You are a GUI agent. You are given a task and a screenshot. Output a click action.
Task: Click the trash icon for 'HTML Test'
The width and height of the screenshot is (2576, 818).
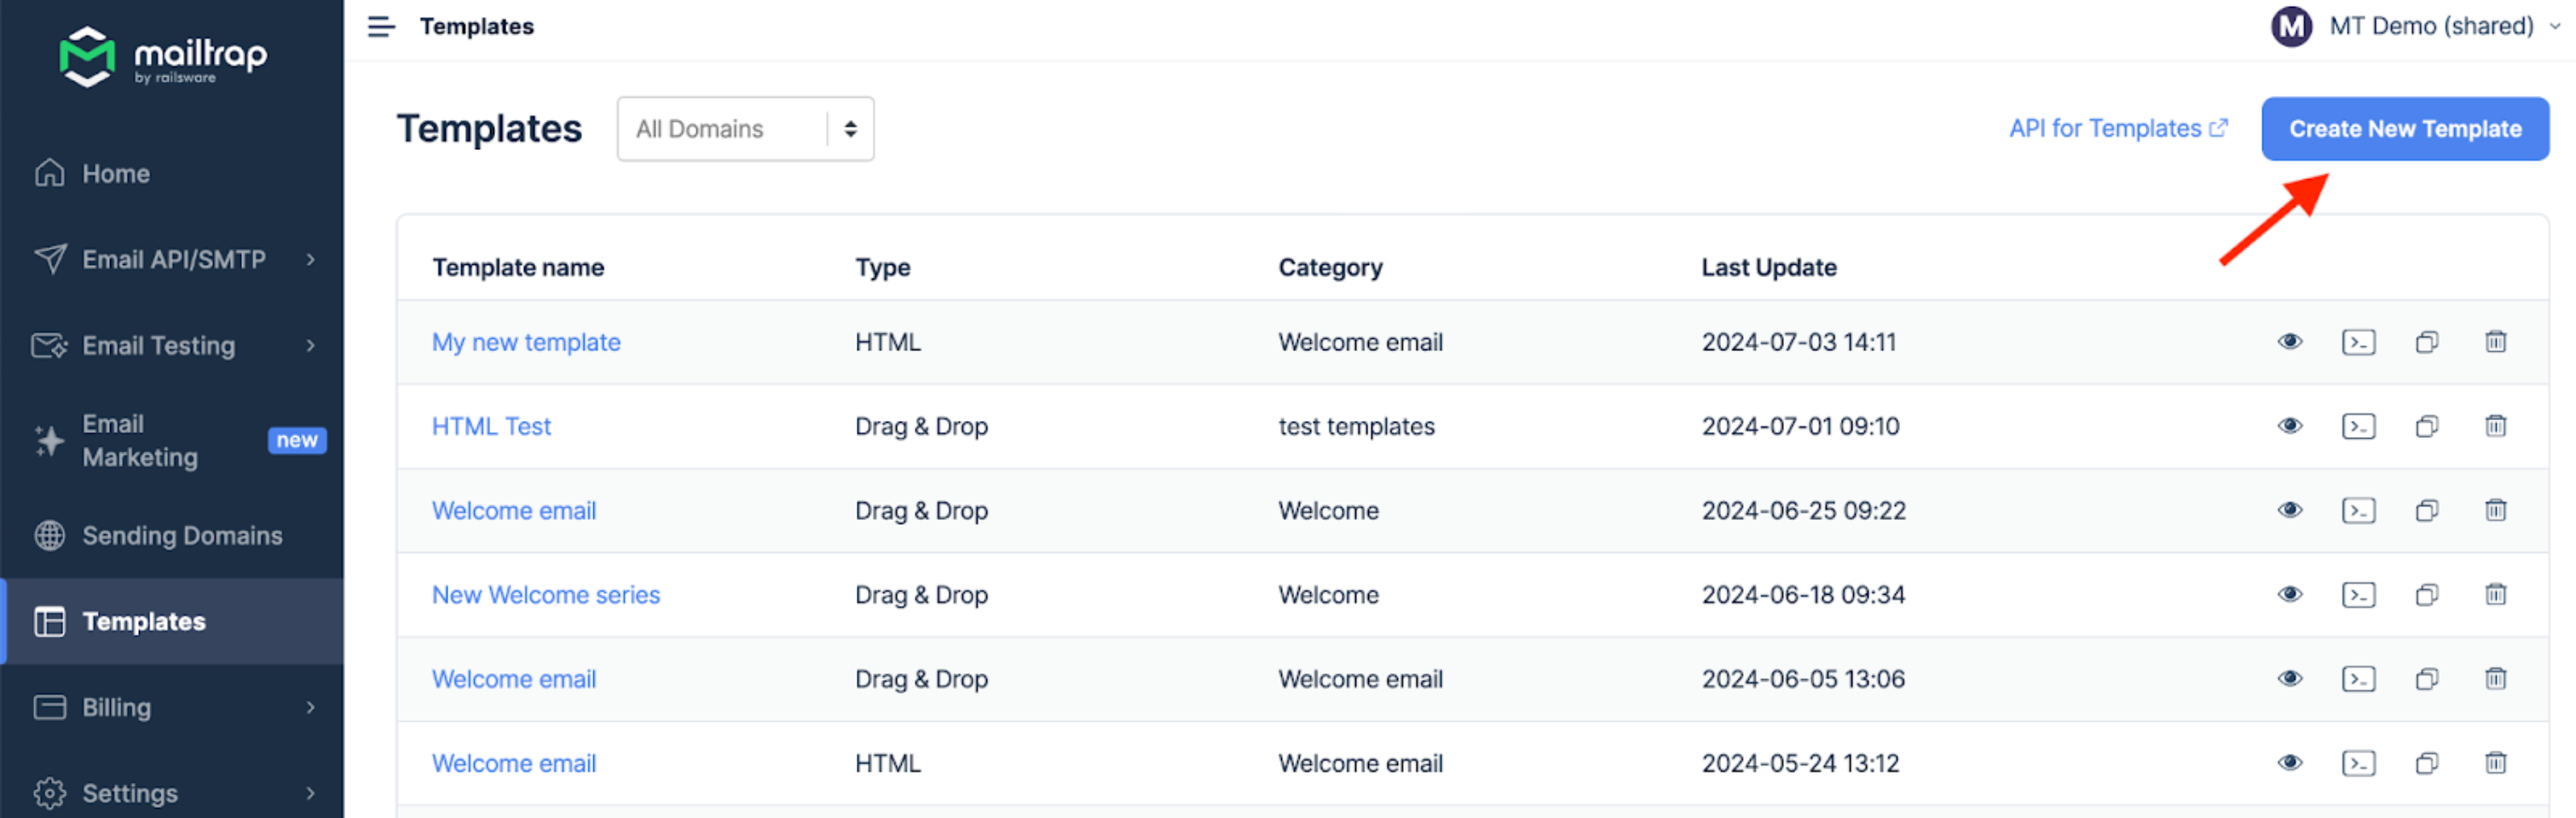(x=2495, y=427)
